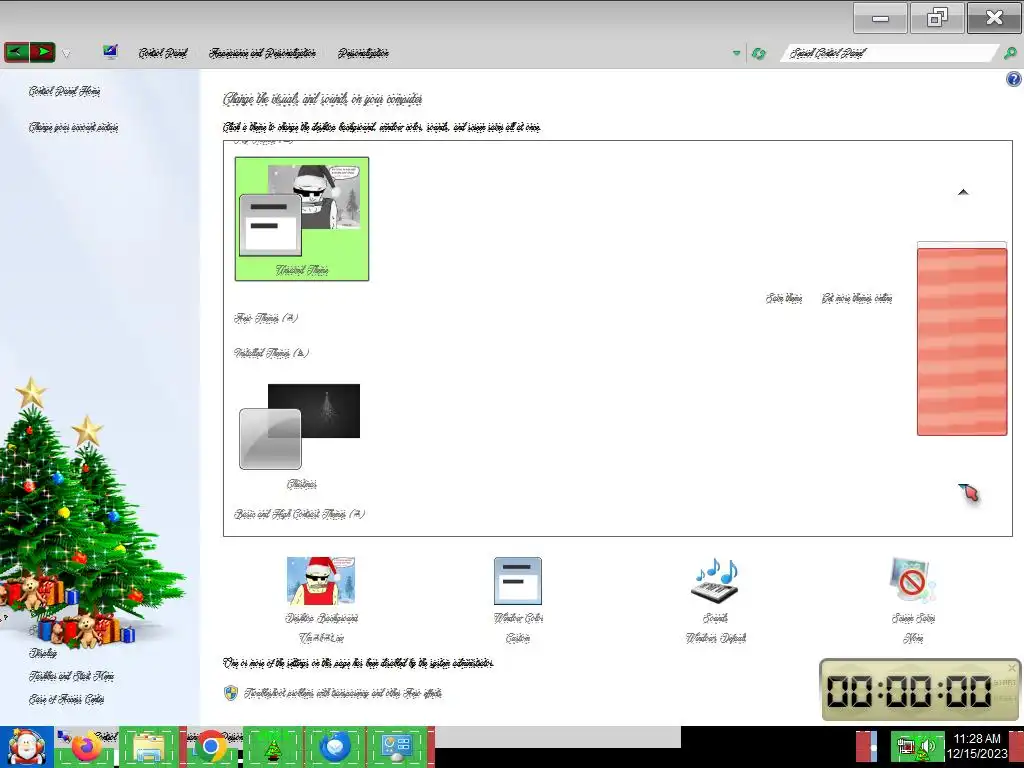Open the recent pages dropdown arrow
This screenshot has height=768, width=1024.
tap(67, 54)
